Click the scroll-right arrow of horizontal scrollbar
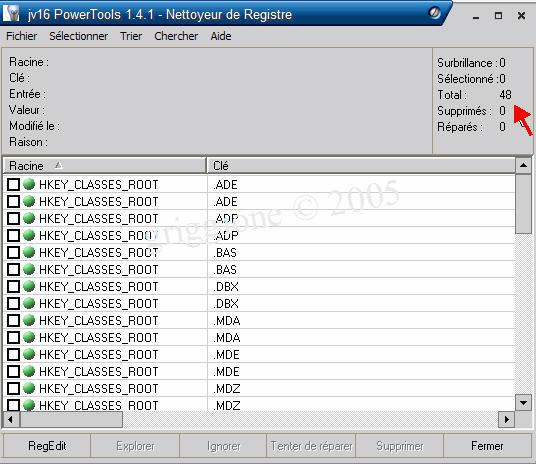This screenshot has width=536, height=464. click(x=507, y=419)
